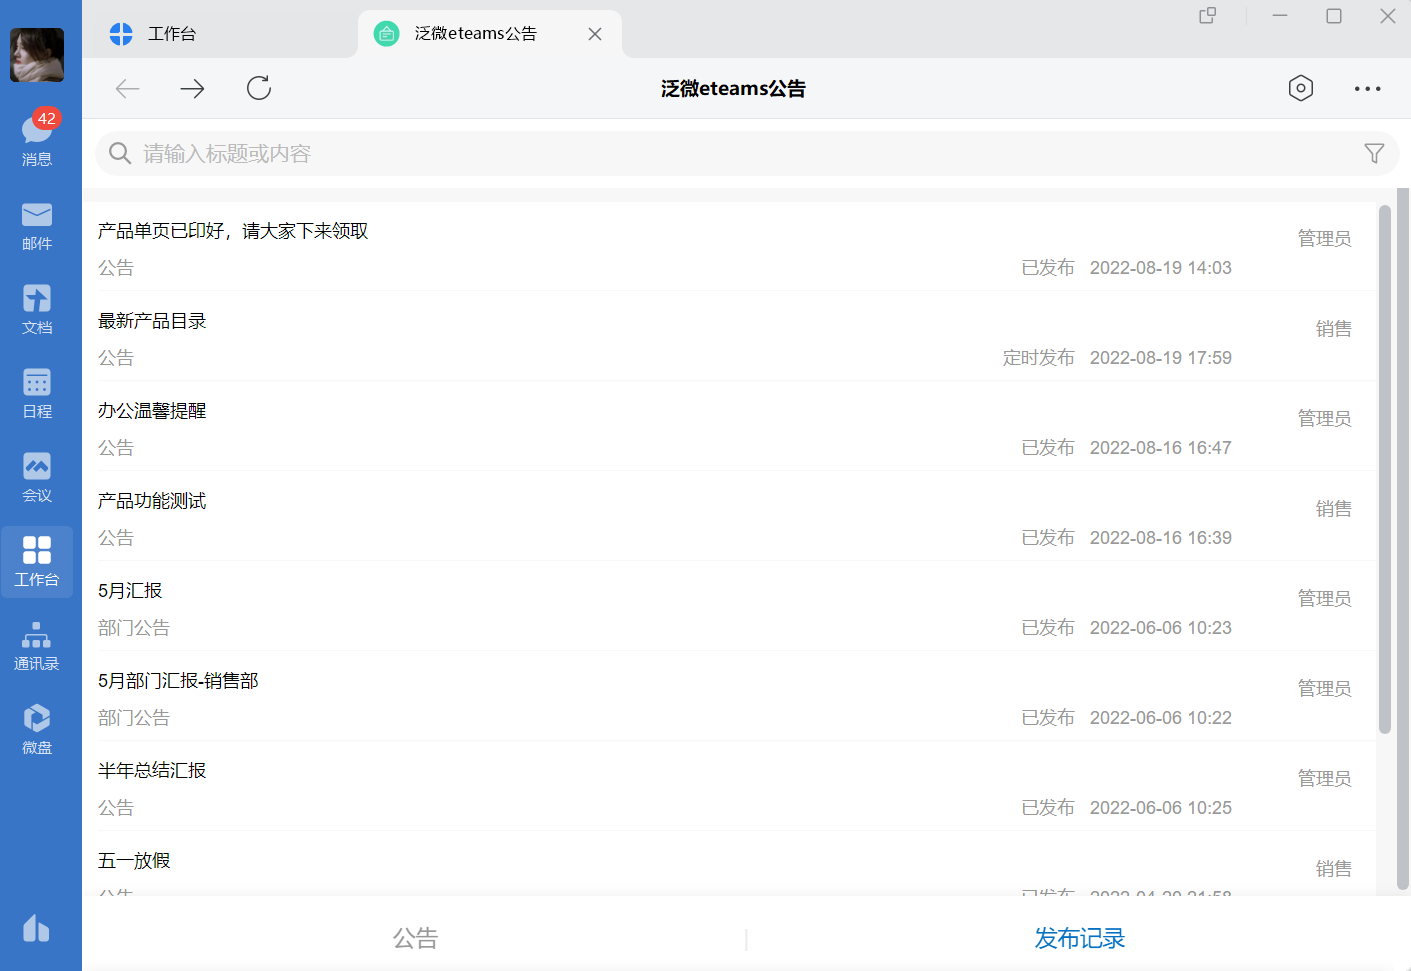Viewport: 1411px width, 971px height.
Task: Select the 公告 bottom tab
Action: [415, 938]
